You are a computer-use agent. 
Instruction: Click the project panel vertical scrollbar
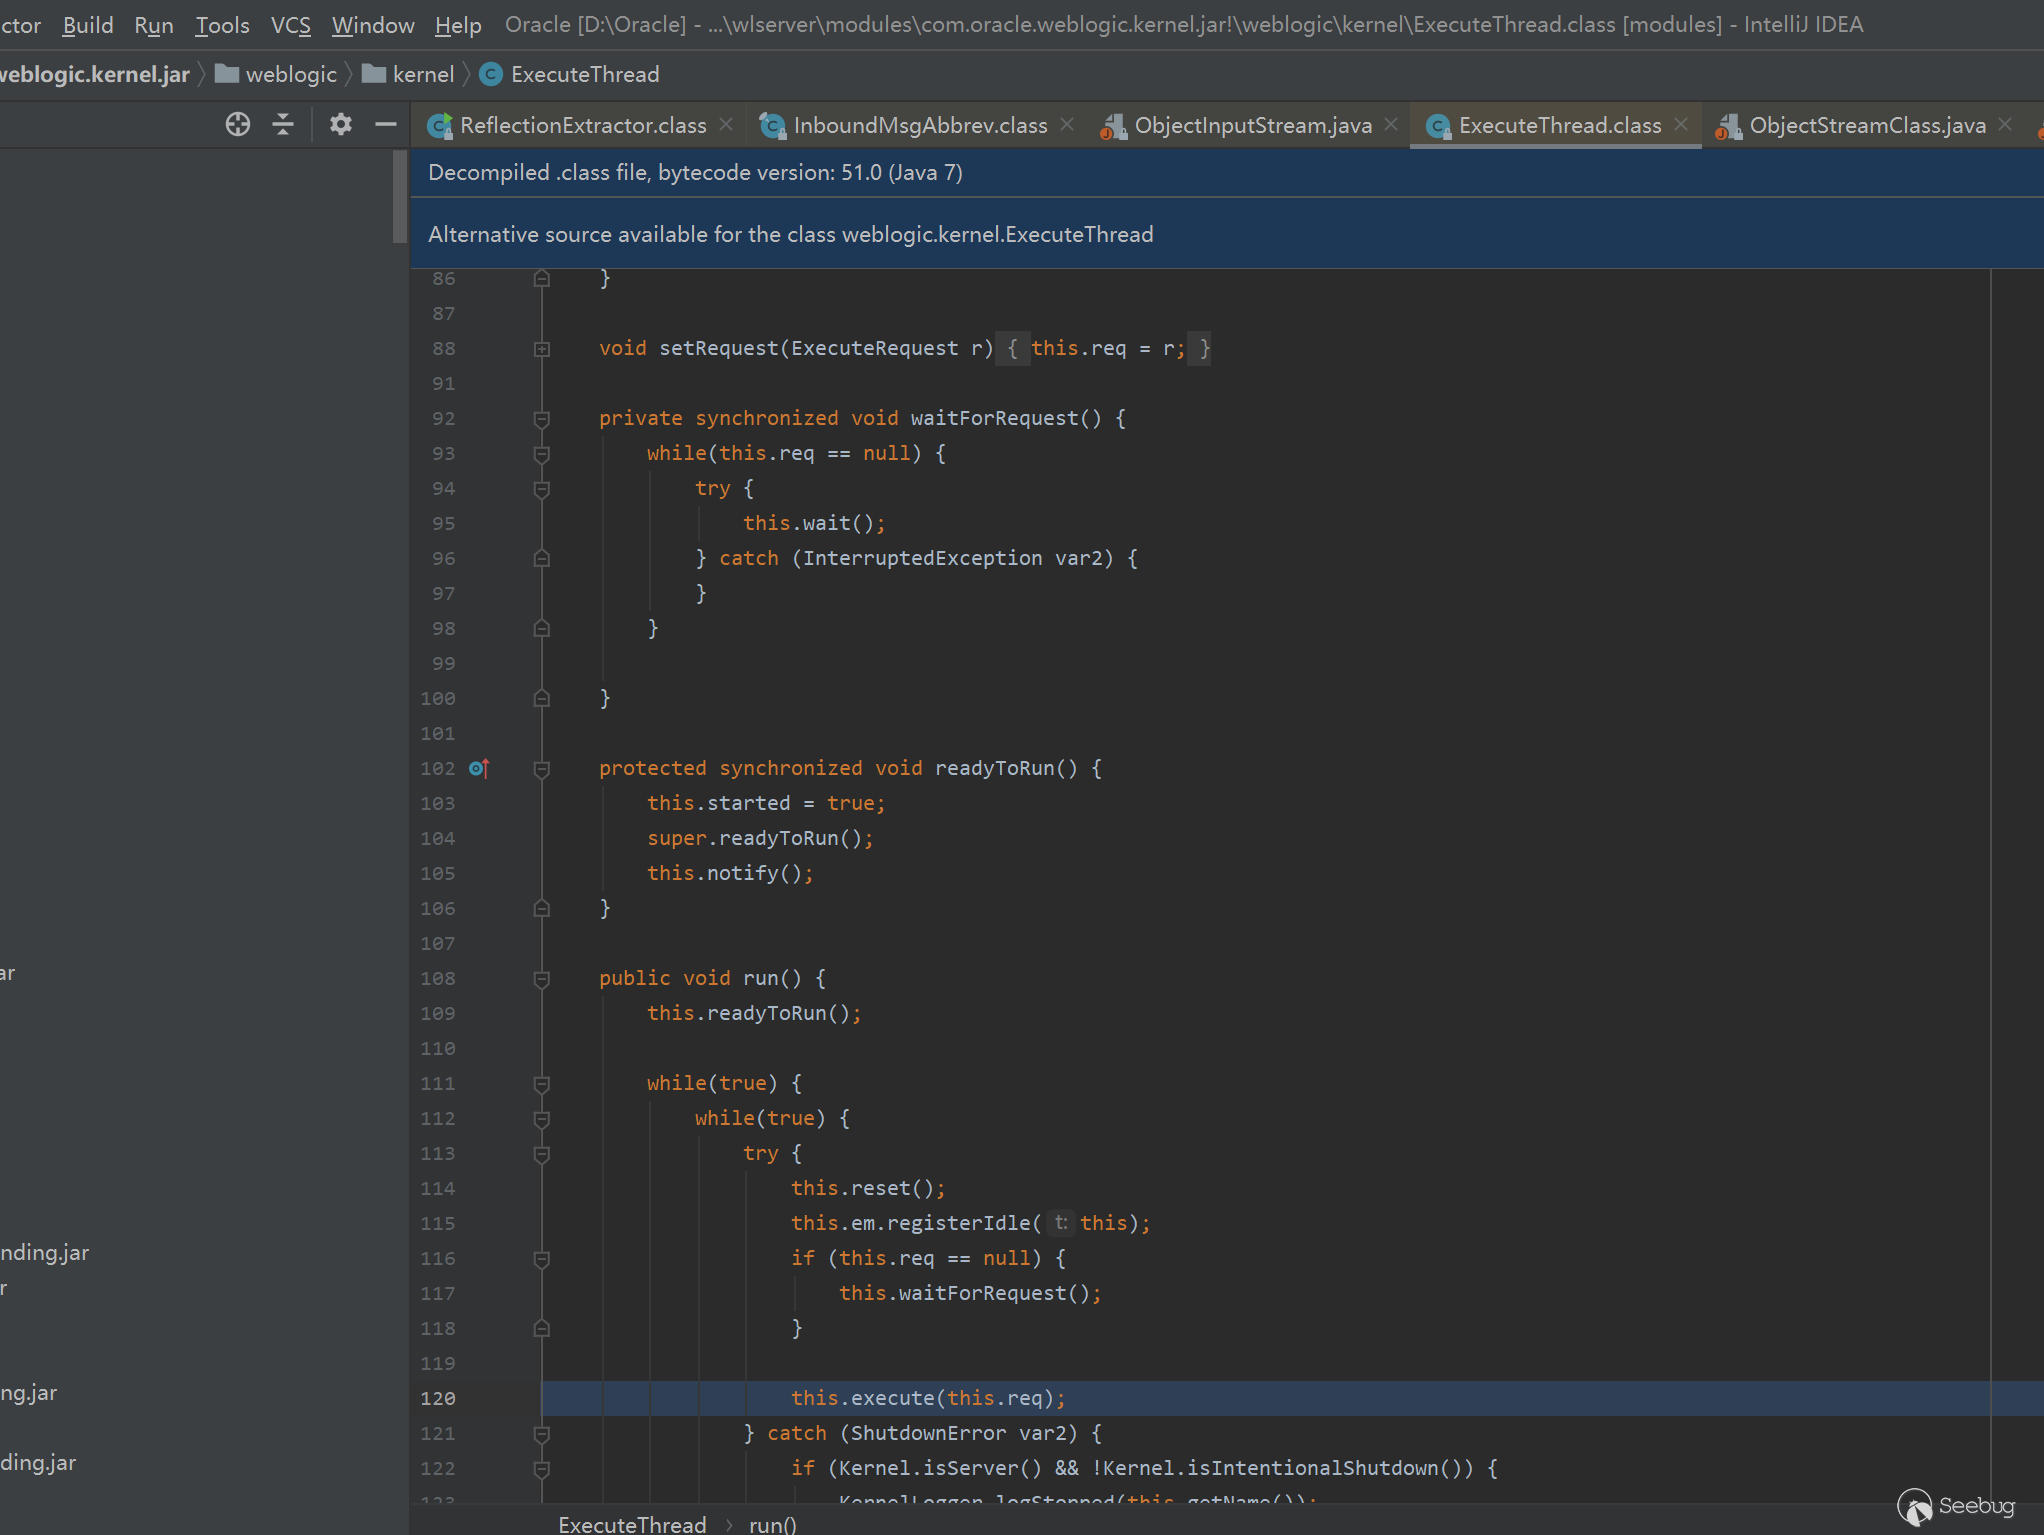tap(400, 196)
